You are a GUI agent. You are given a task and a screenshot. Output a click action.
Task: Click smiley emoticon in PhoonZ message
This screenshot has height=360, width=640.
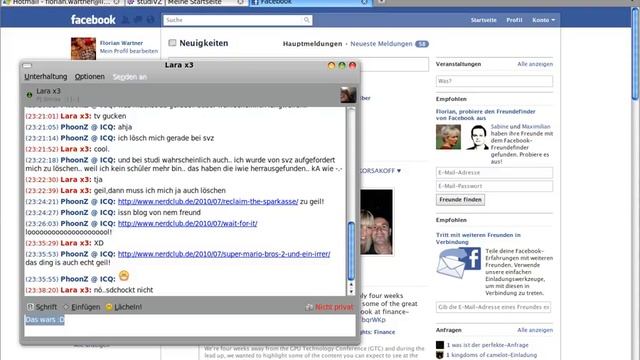pos(124,276)
